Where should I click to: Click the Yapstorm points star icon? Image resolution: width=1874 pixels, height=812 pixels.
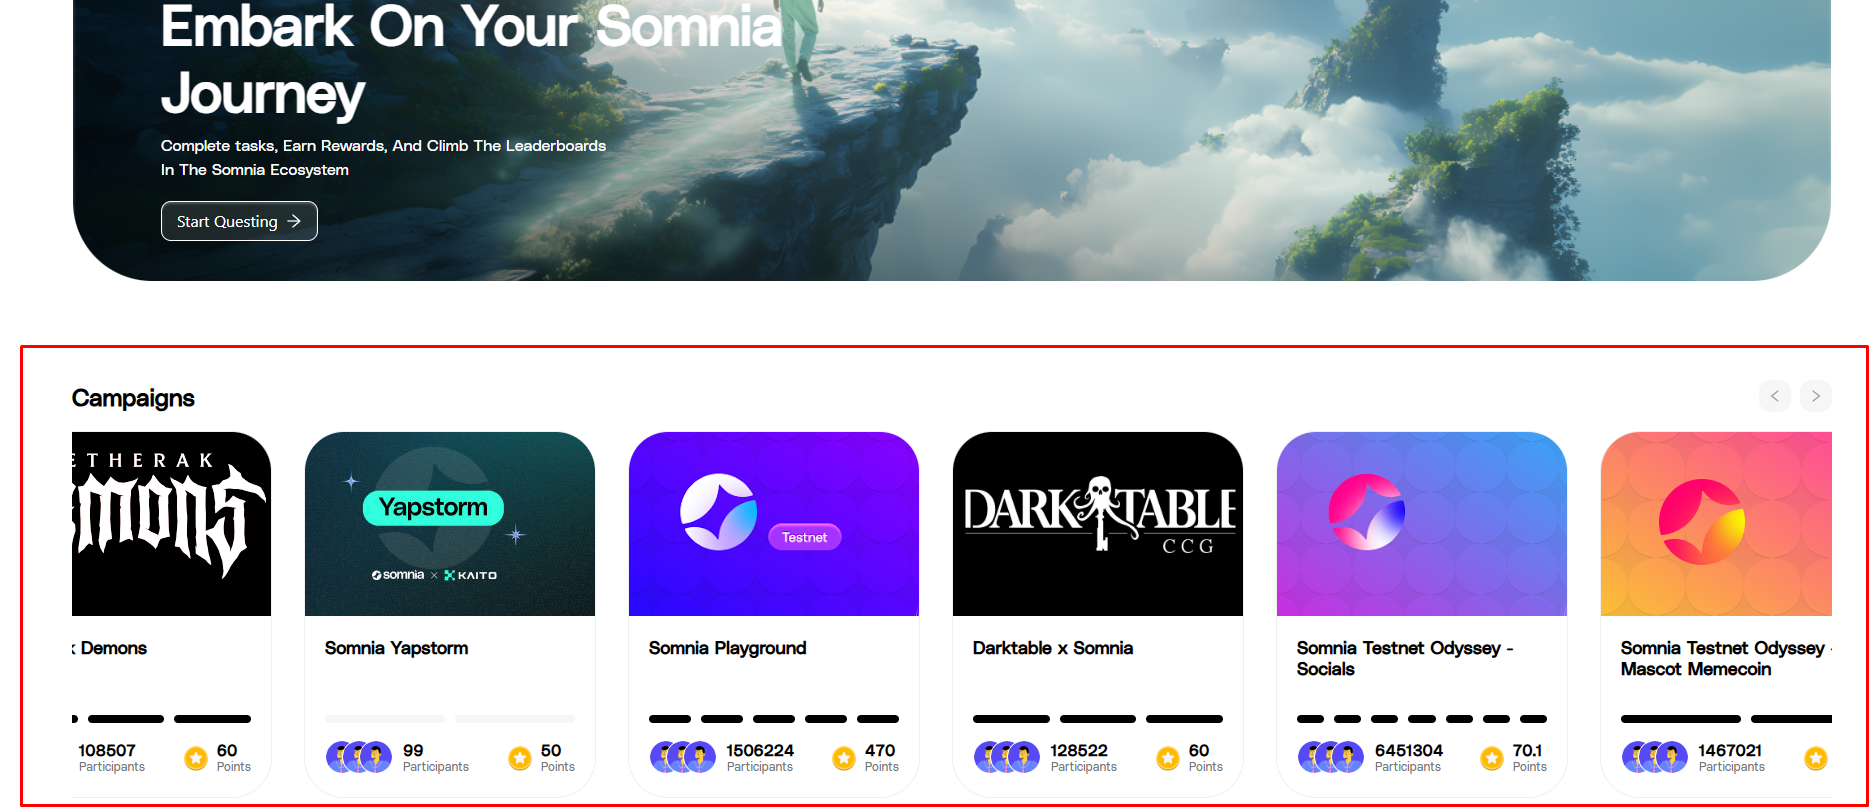point(520,758)
